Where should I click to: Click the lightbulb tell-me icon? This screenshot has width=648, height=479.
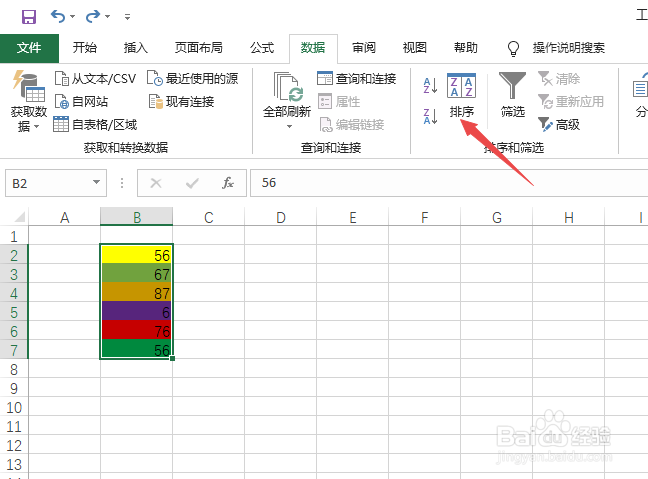[x=513, y=48]
